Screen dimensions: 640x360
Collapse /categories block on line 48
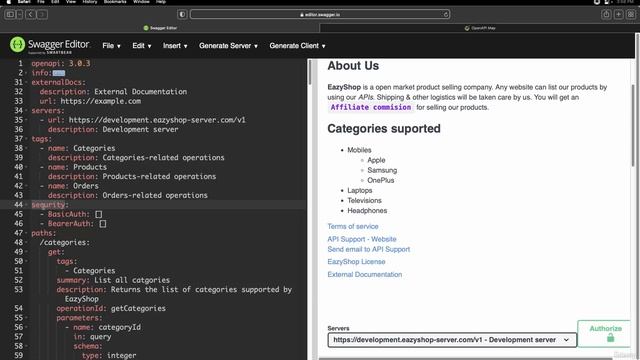[26, 242]
